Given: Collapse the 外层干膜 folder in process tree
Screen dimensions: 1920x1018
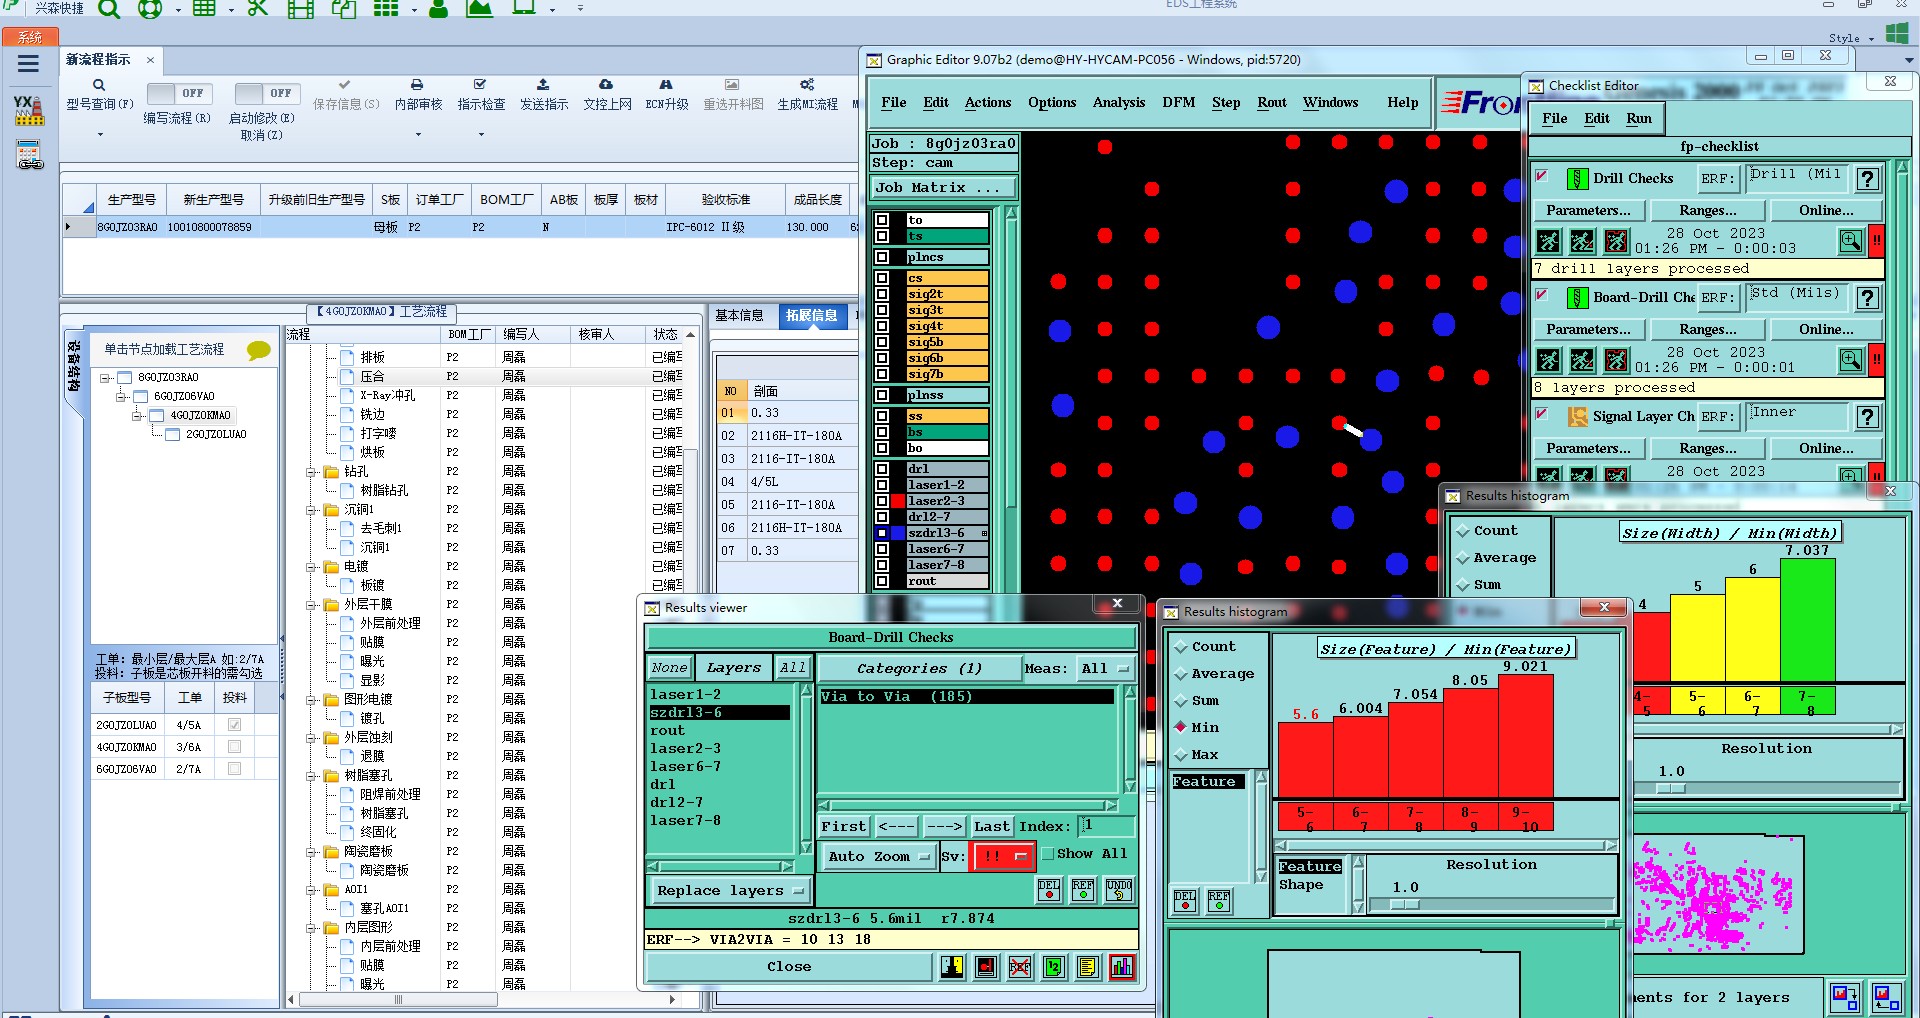Looking at the screenshot, I should point(311,605).
